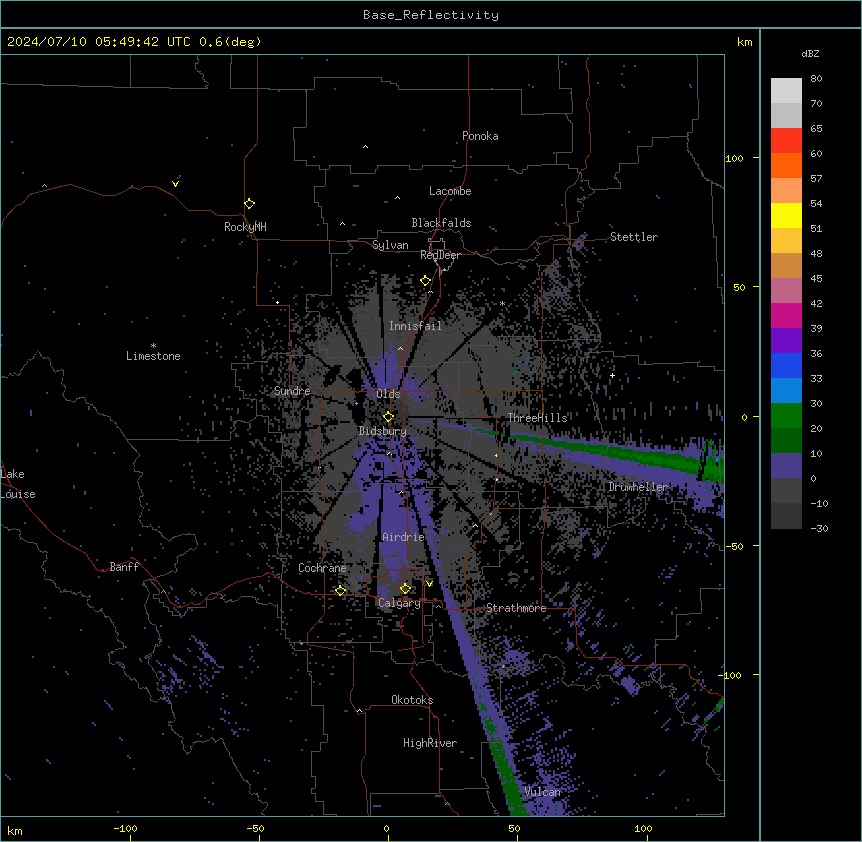Select the Lacombe map label

coord(450,191)
